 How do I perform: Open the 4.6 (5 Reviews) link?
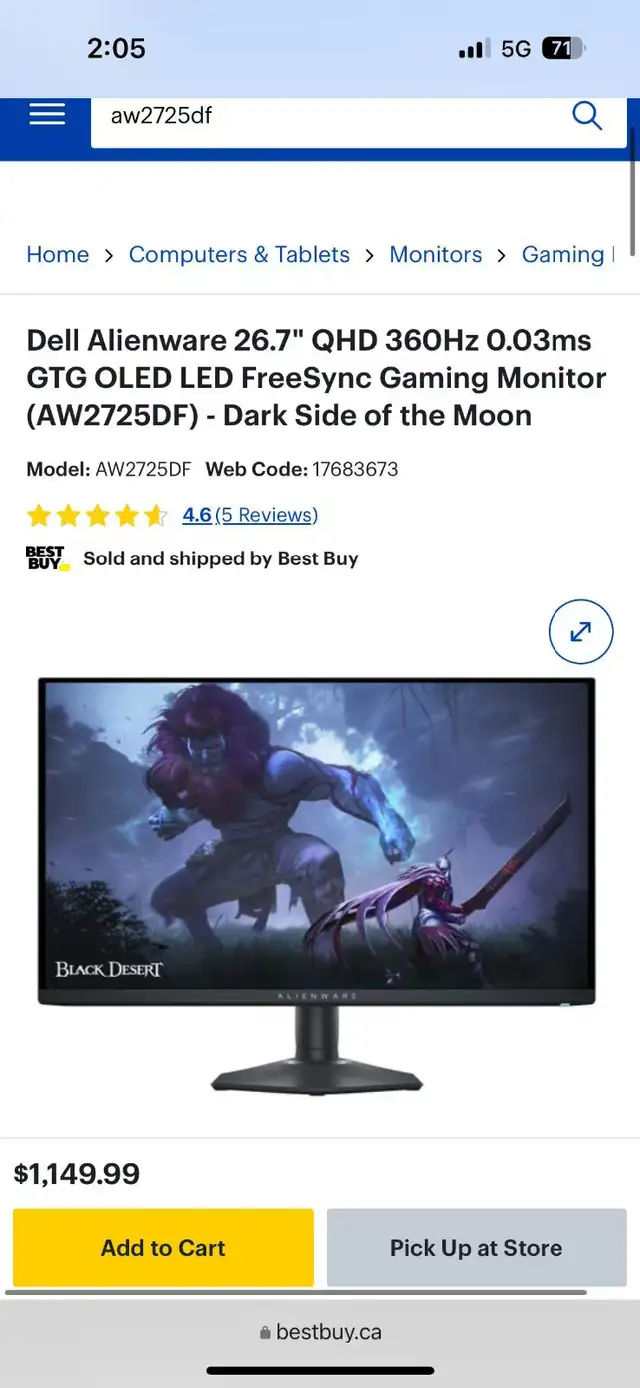pos(250,515)
